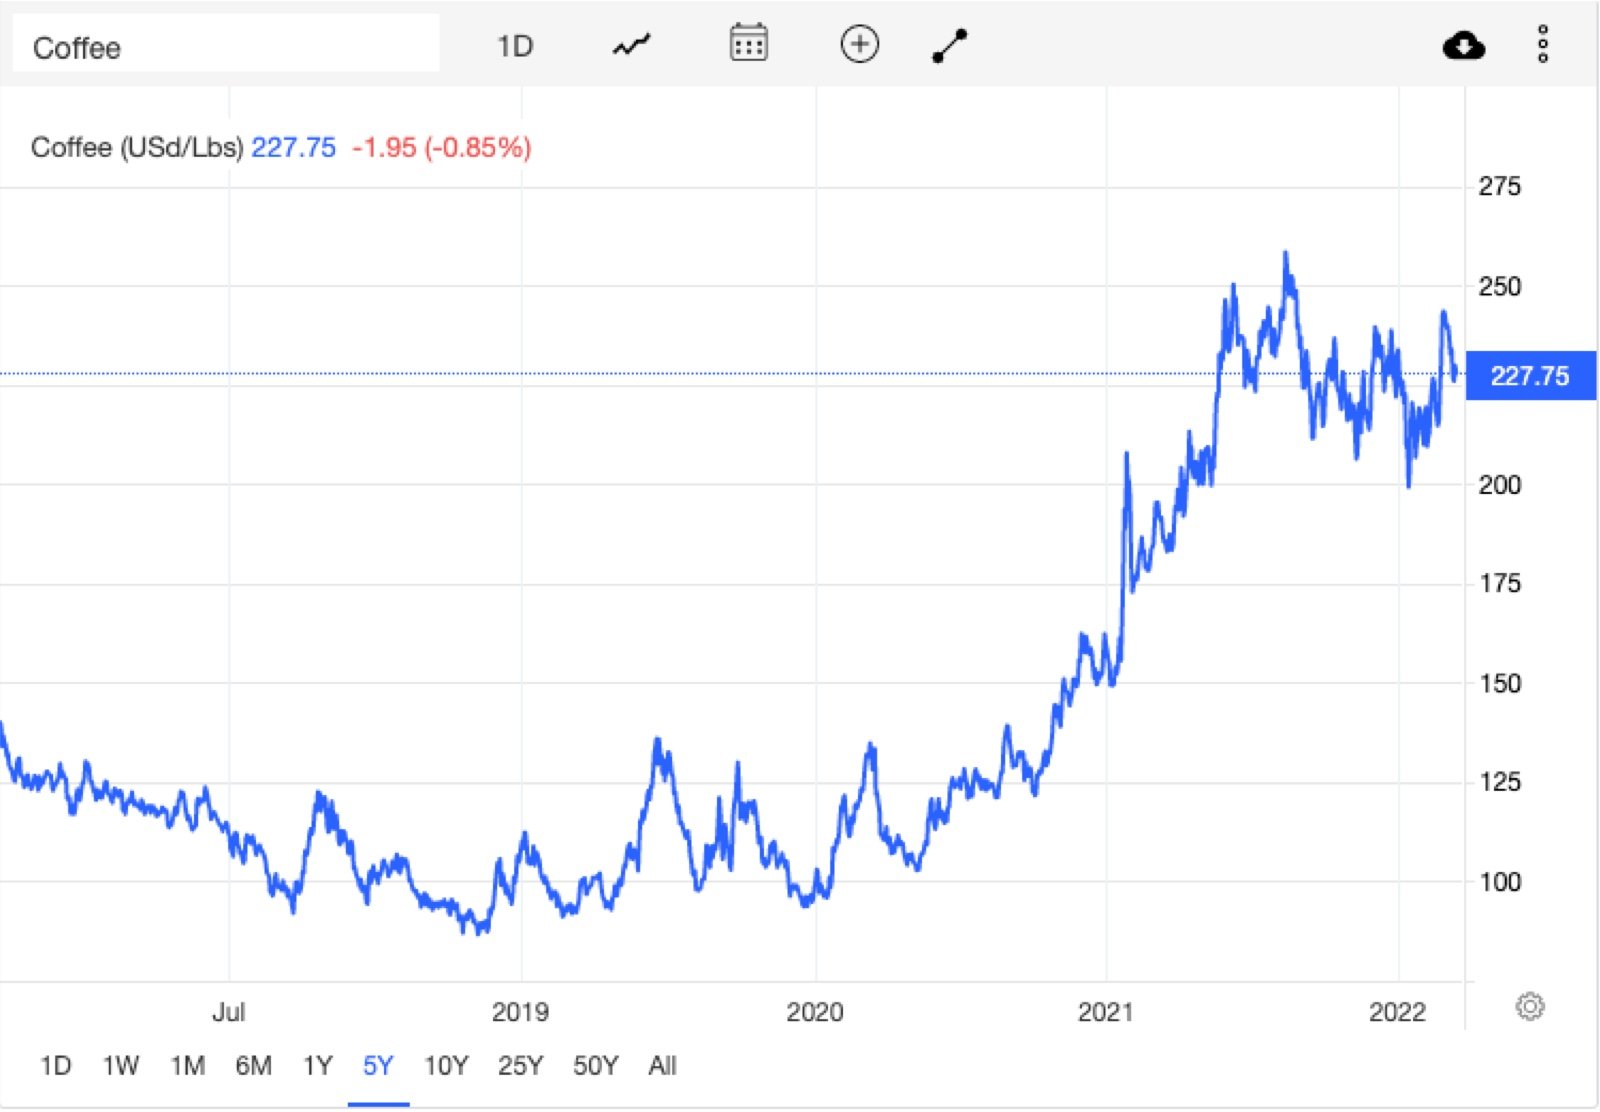Click the 6M range button
Viewport: 1600px width, 1112px height.
click(255, 1066)
